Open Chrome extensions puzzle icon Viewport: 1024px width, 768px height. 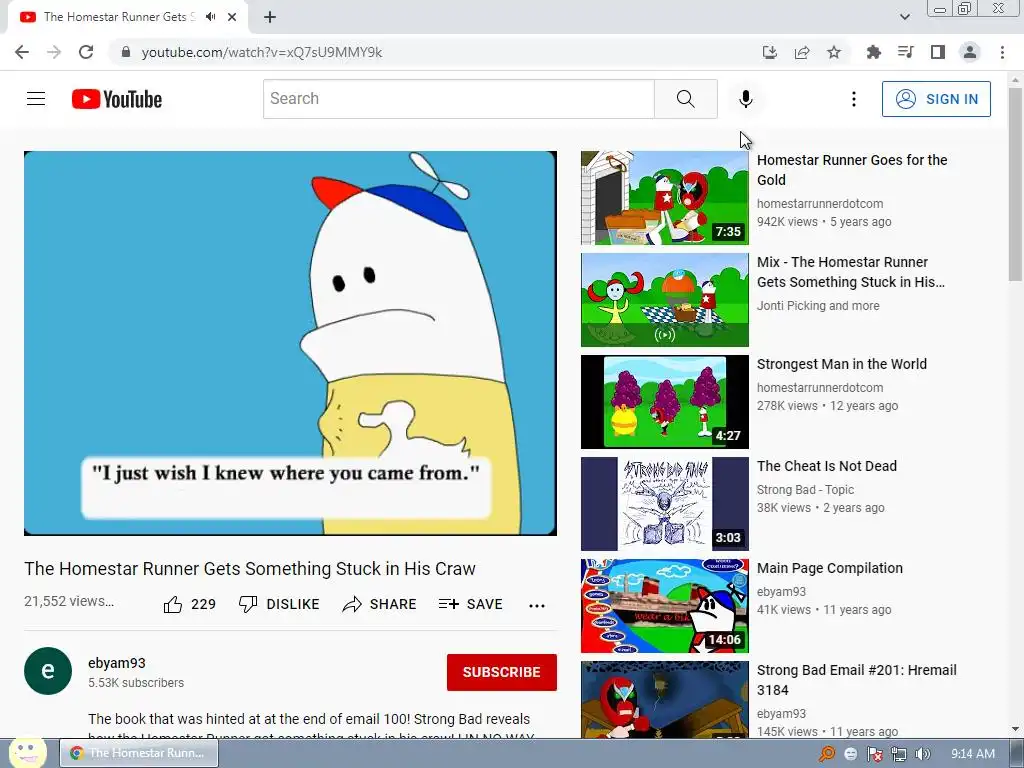tap(873, 52)
